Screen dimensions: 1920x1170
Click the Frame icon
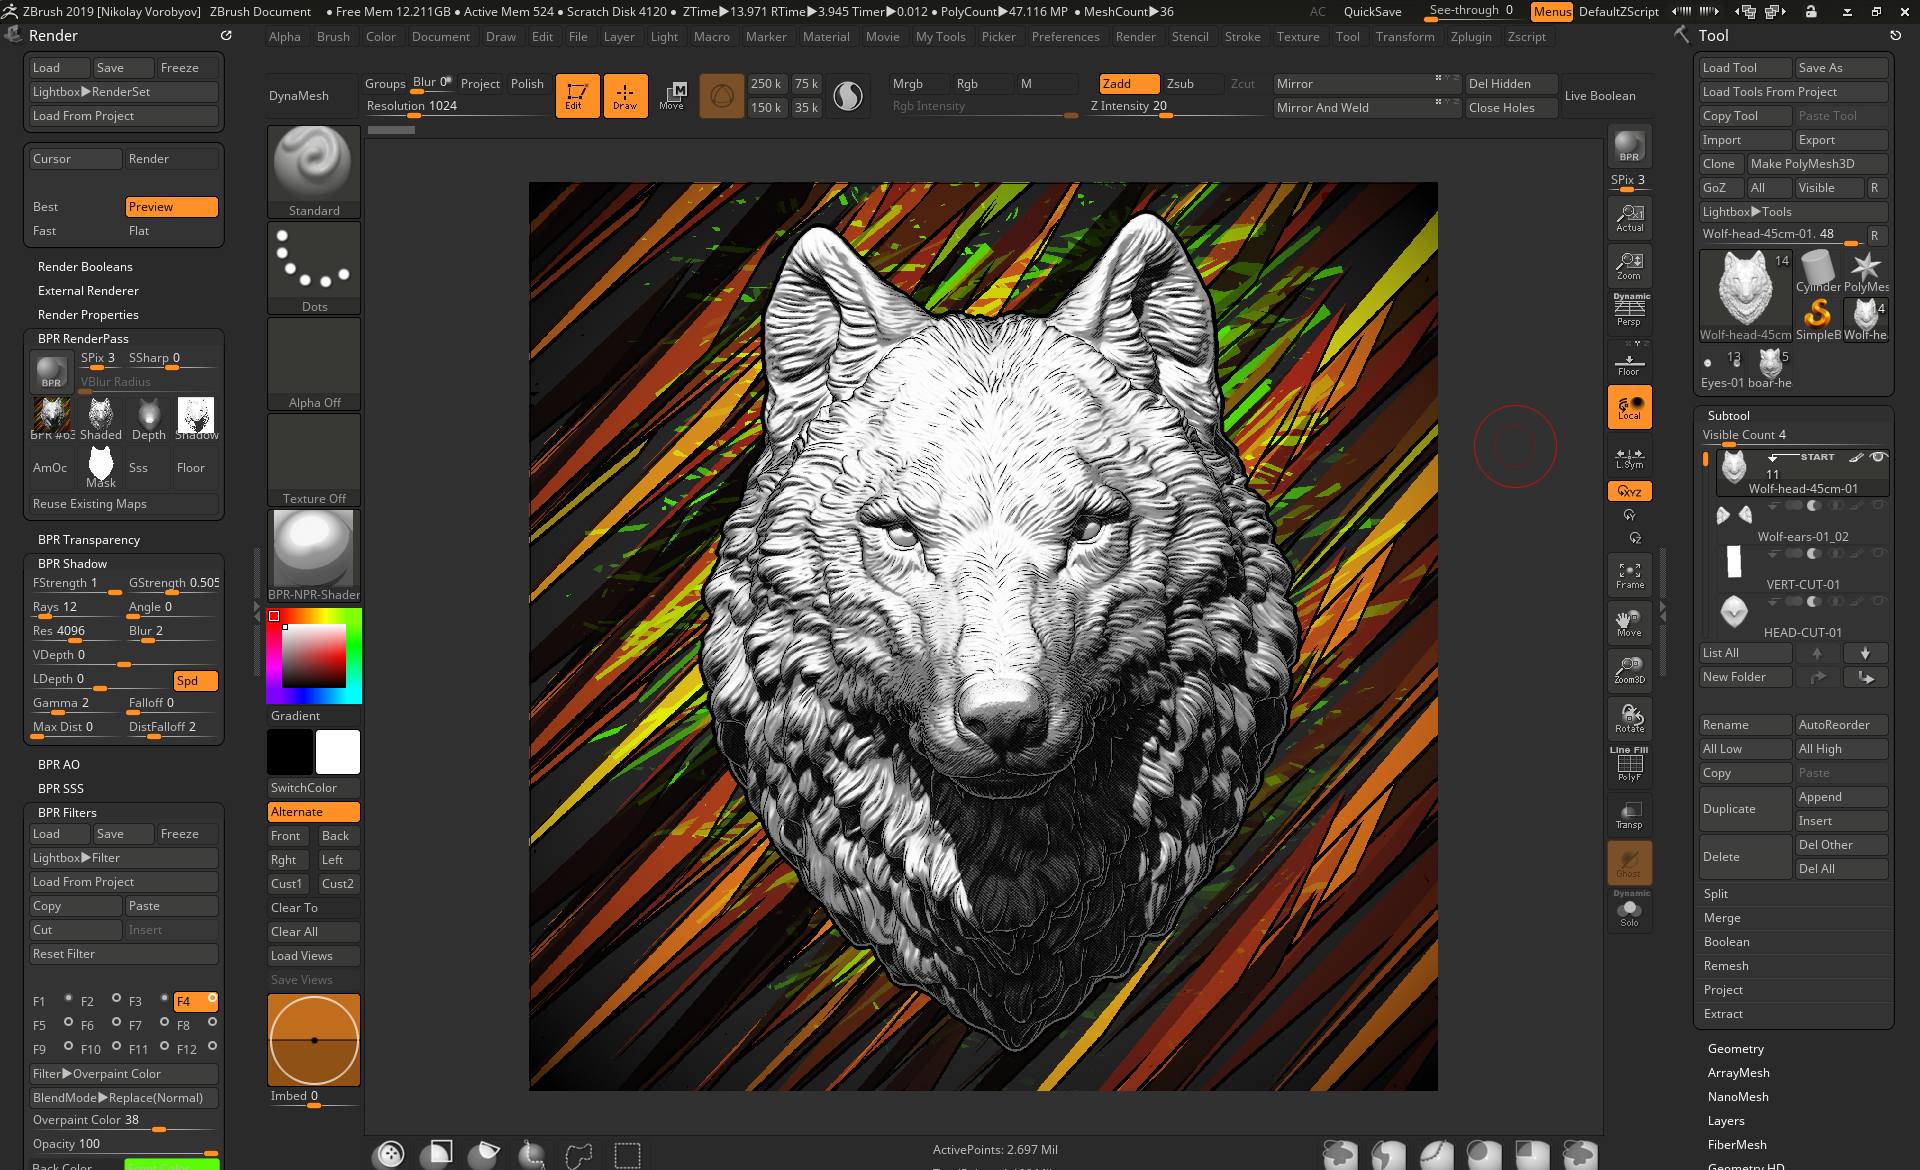click(1629, 575)
